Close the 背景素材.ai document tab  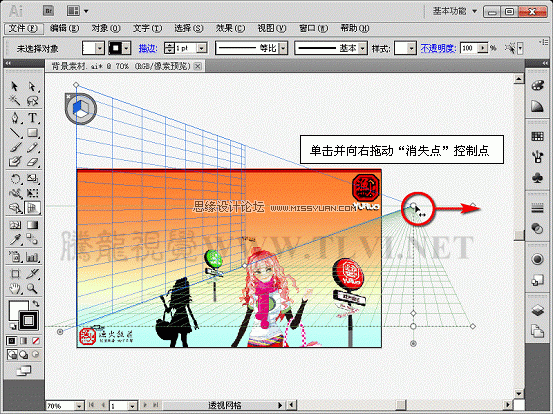tap(198, 66)
